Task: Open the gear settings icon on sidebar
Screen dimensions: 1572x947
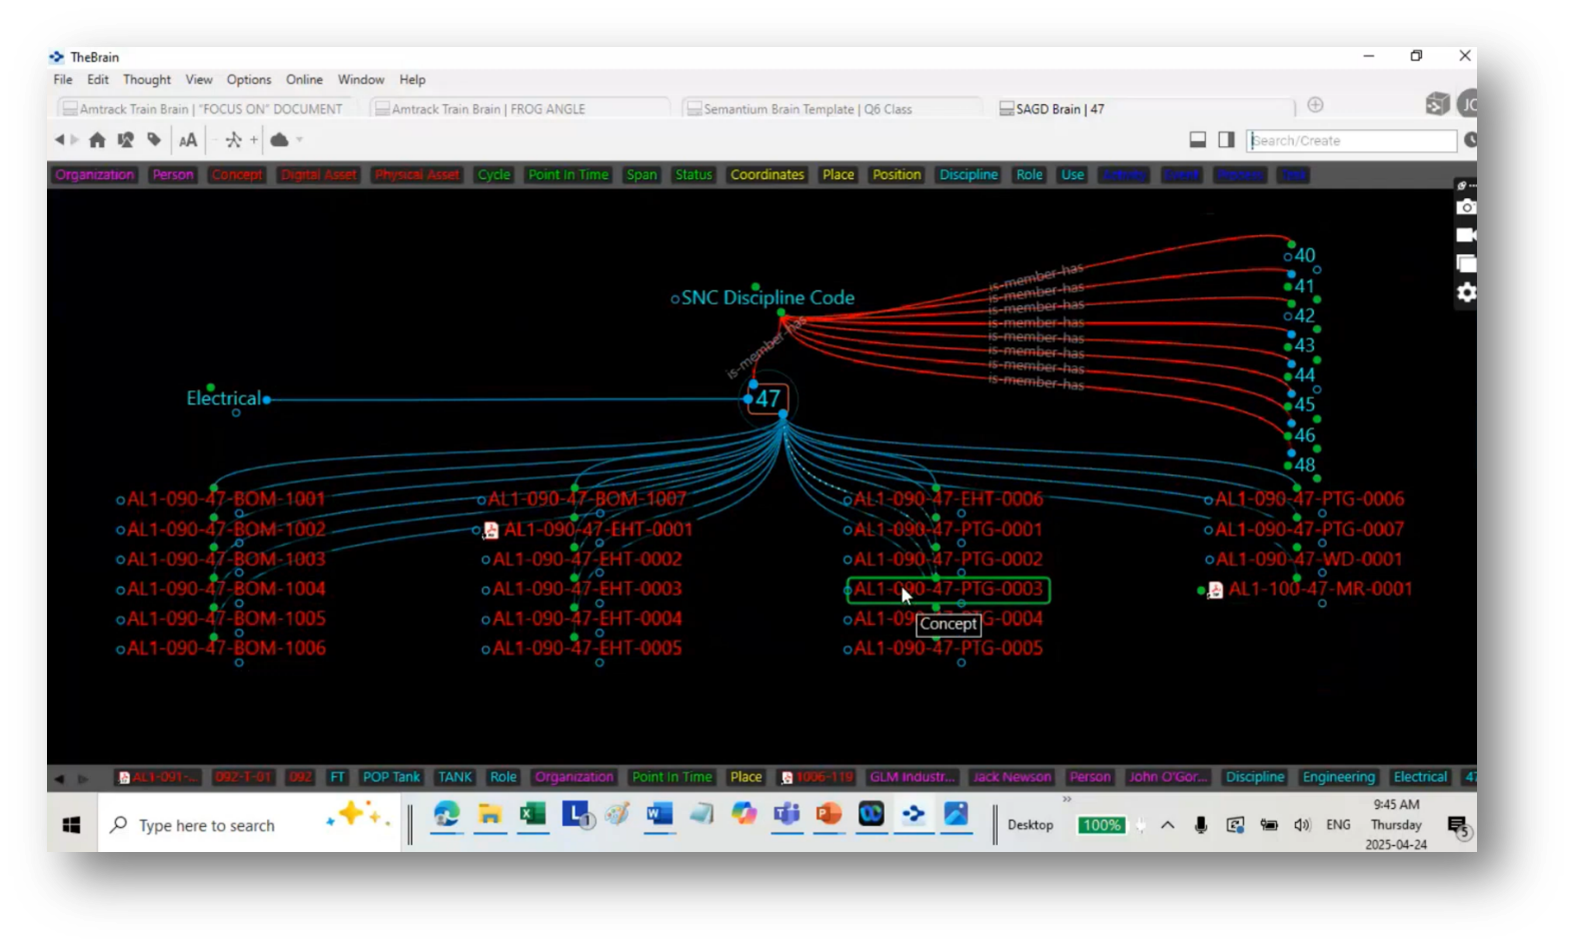Action: [x=1465, y=292]
